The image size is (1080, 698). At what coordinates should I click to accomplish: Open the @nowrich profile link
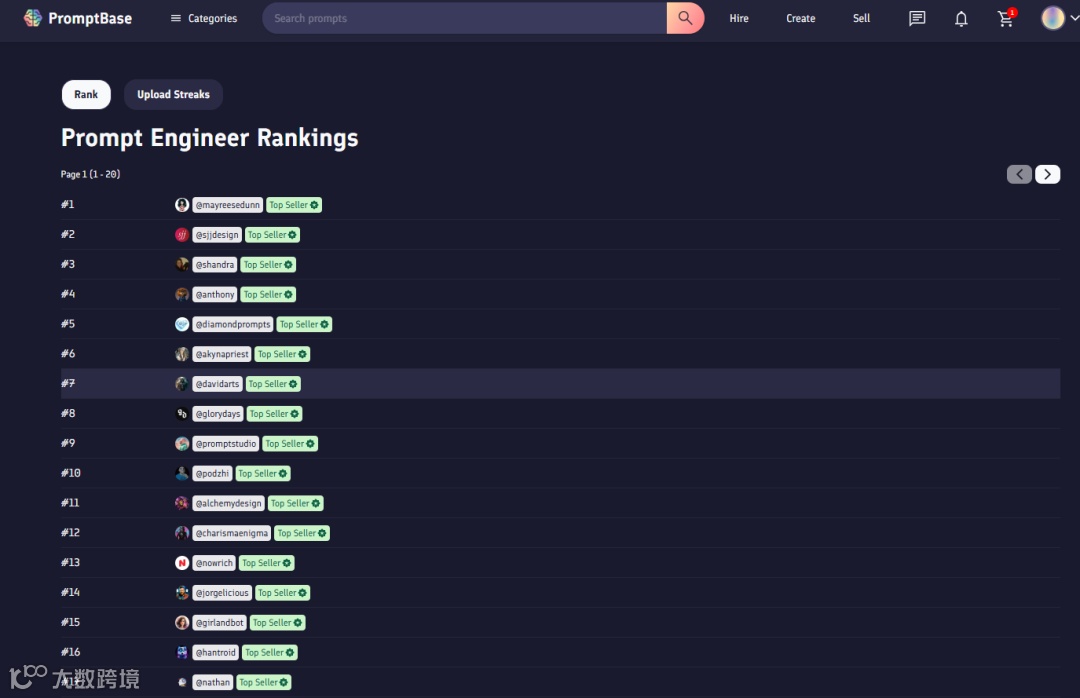[214, 563]
